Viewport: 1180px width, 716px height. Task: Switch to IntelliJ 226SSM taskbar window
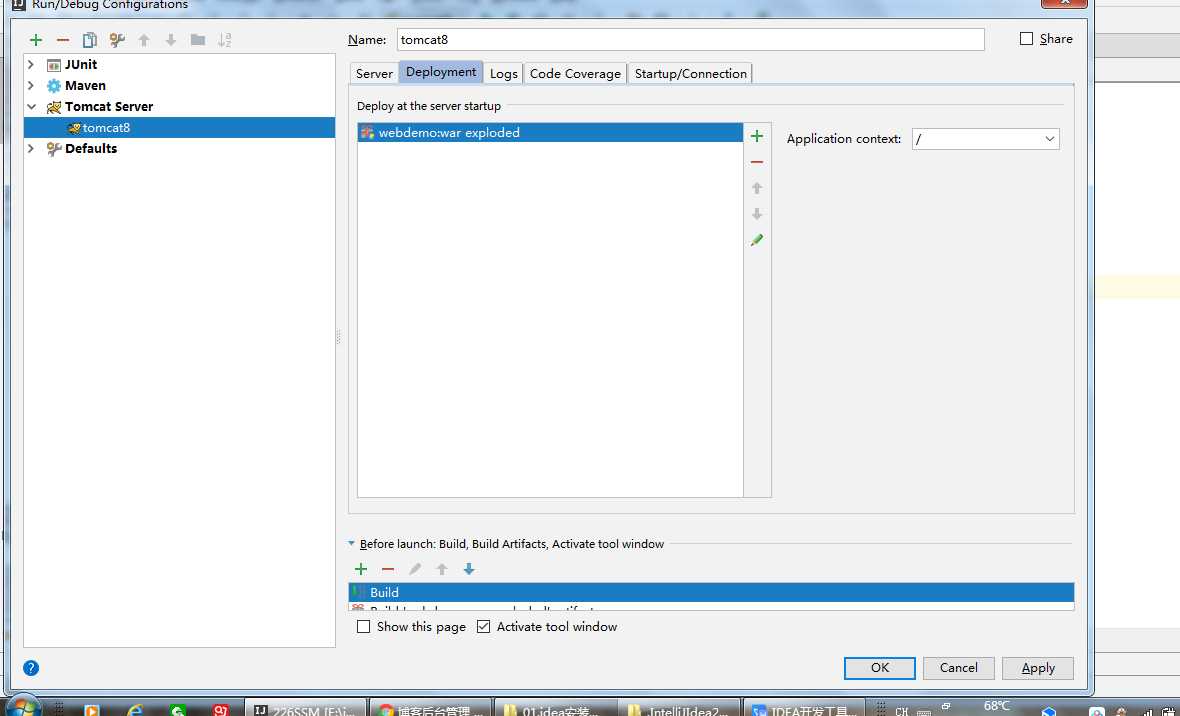(306, 708)
